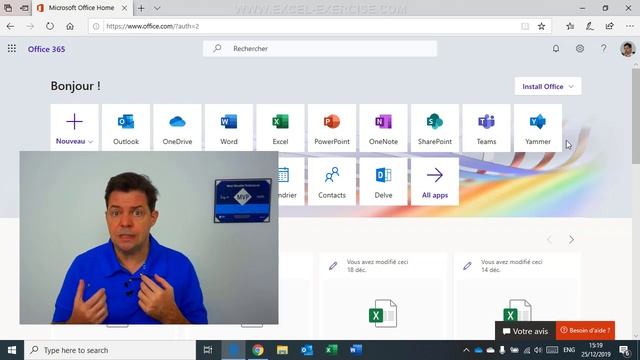Open the favorites hub icon
640x360 pixels.
click(570, 26)
